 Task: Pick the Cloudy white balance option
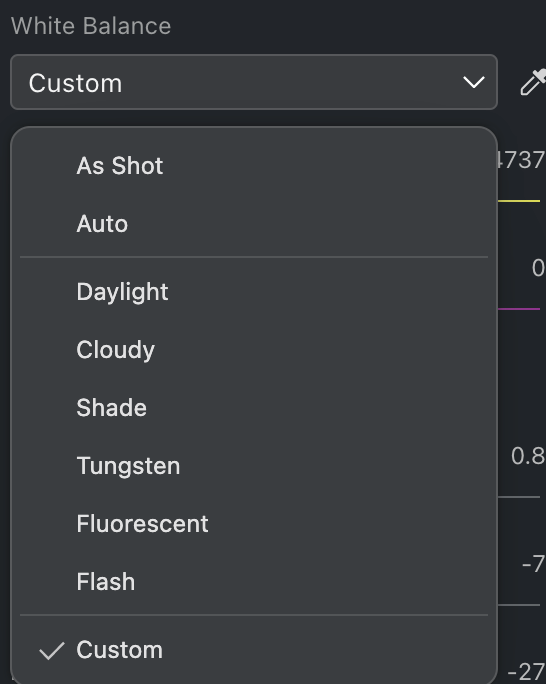[254, 349]
